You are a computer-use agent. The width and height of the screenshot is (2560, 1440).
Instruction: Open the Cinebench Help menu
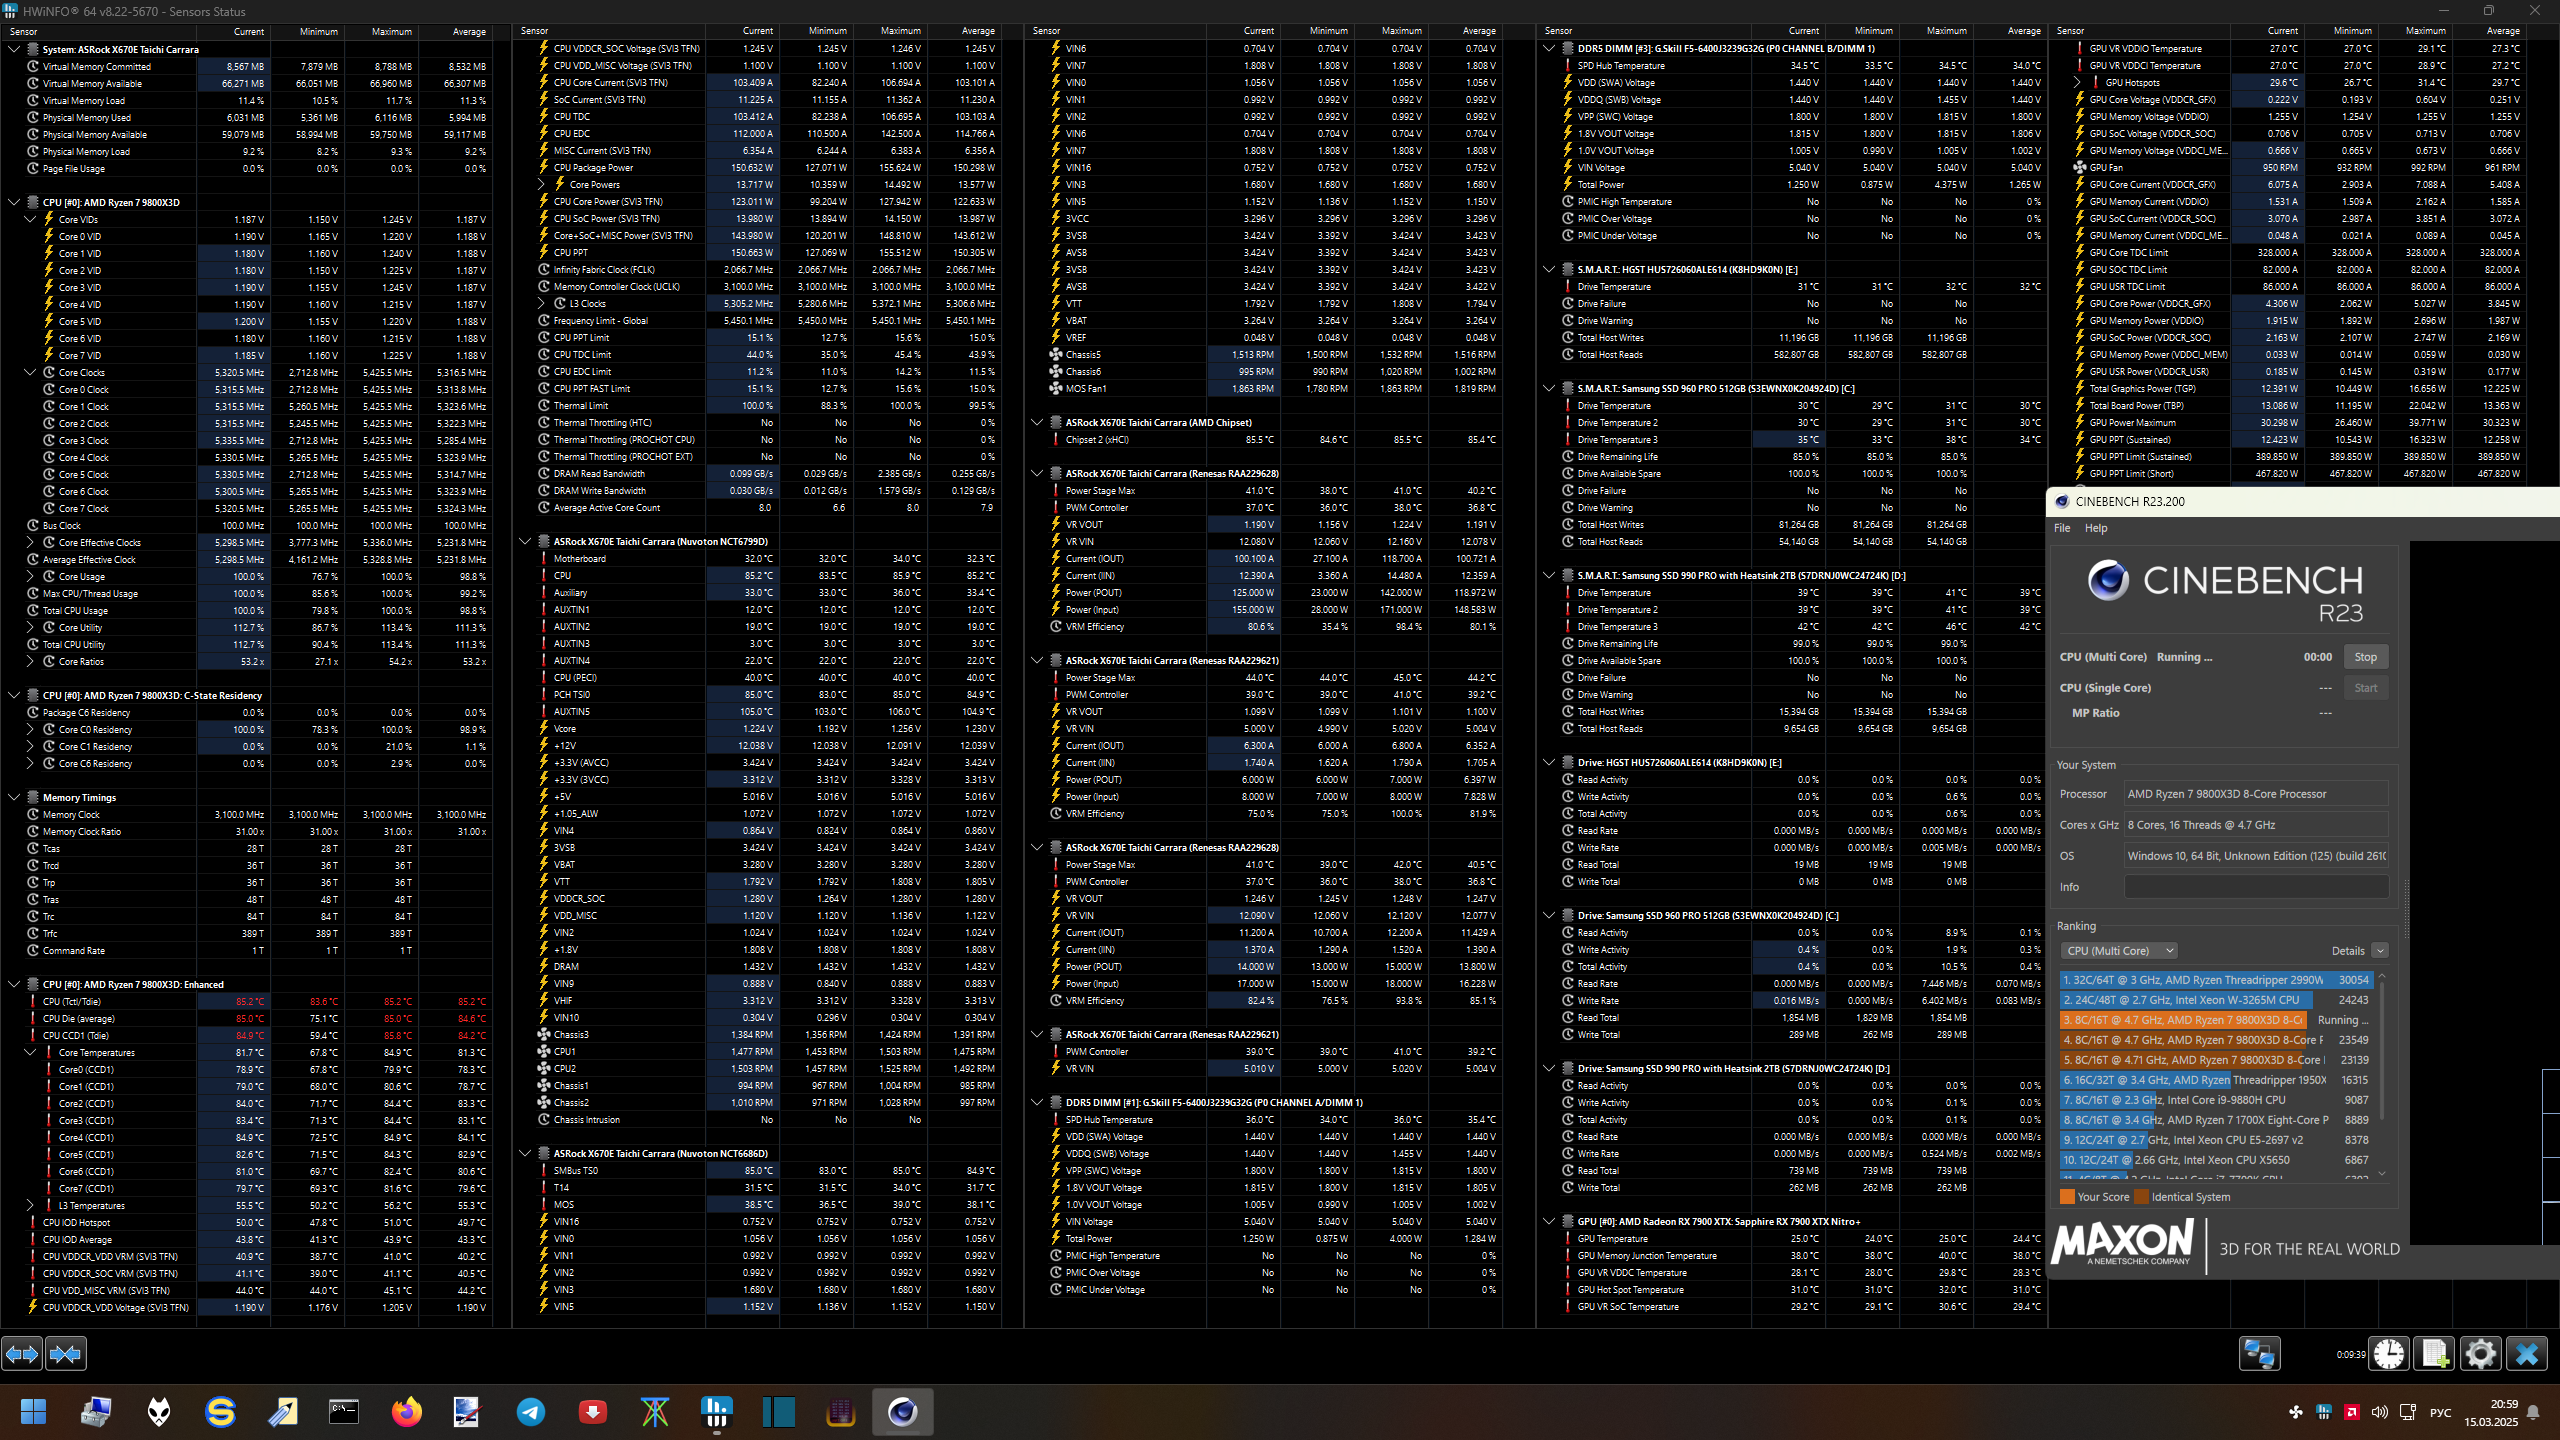pyautogui.click(x=2096, y=528)
